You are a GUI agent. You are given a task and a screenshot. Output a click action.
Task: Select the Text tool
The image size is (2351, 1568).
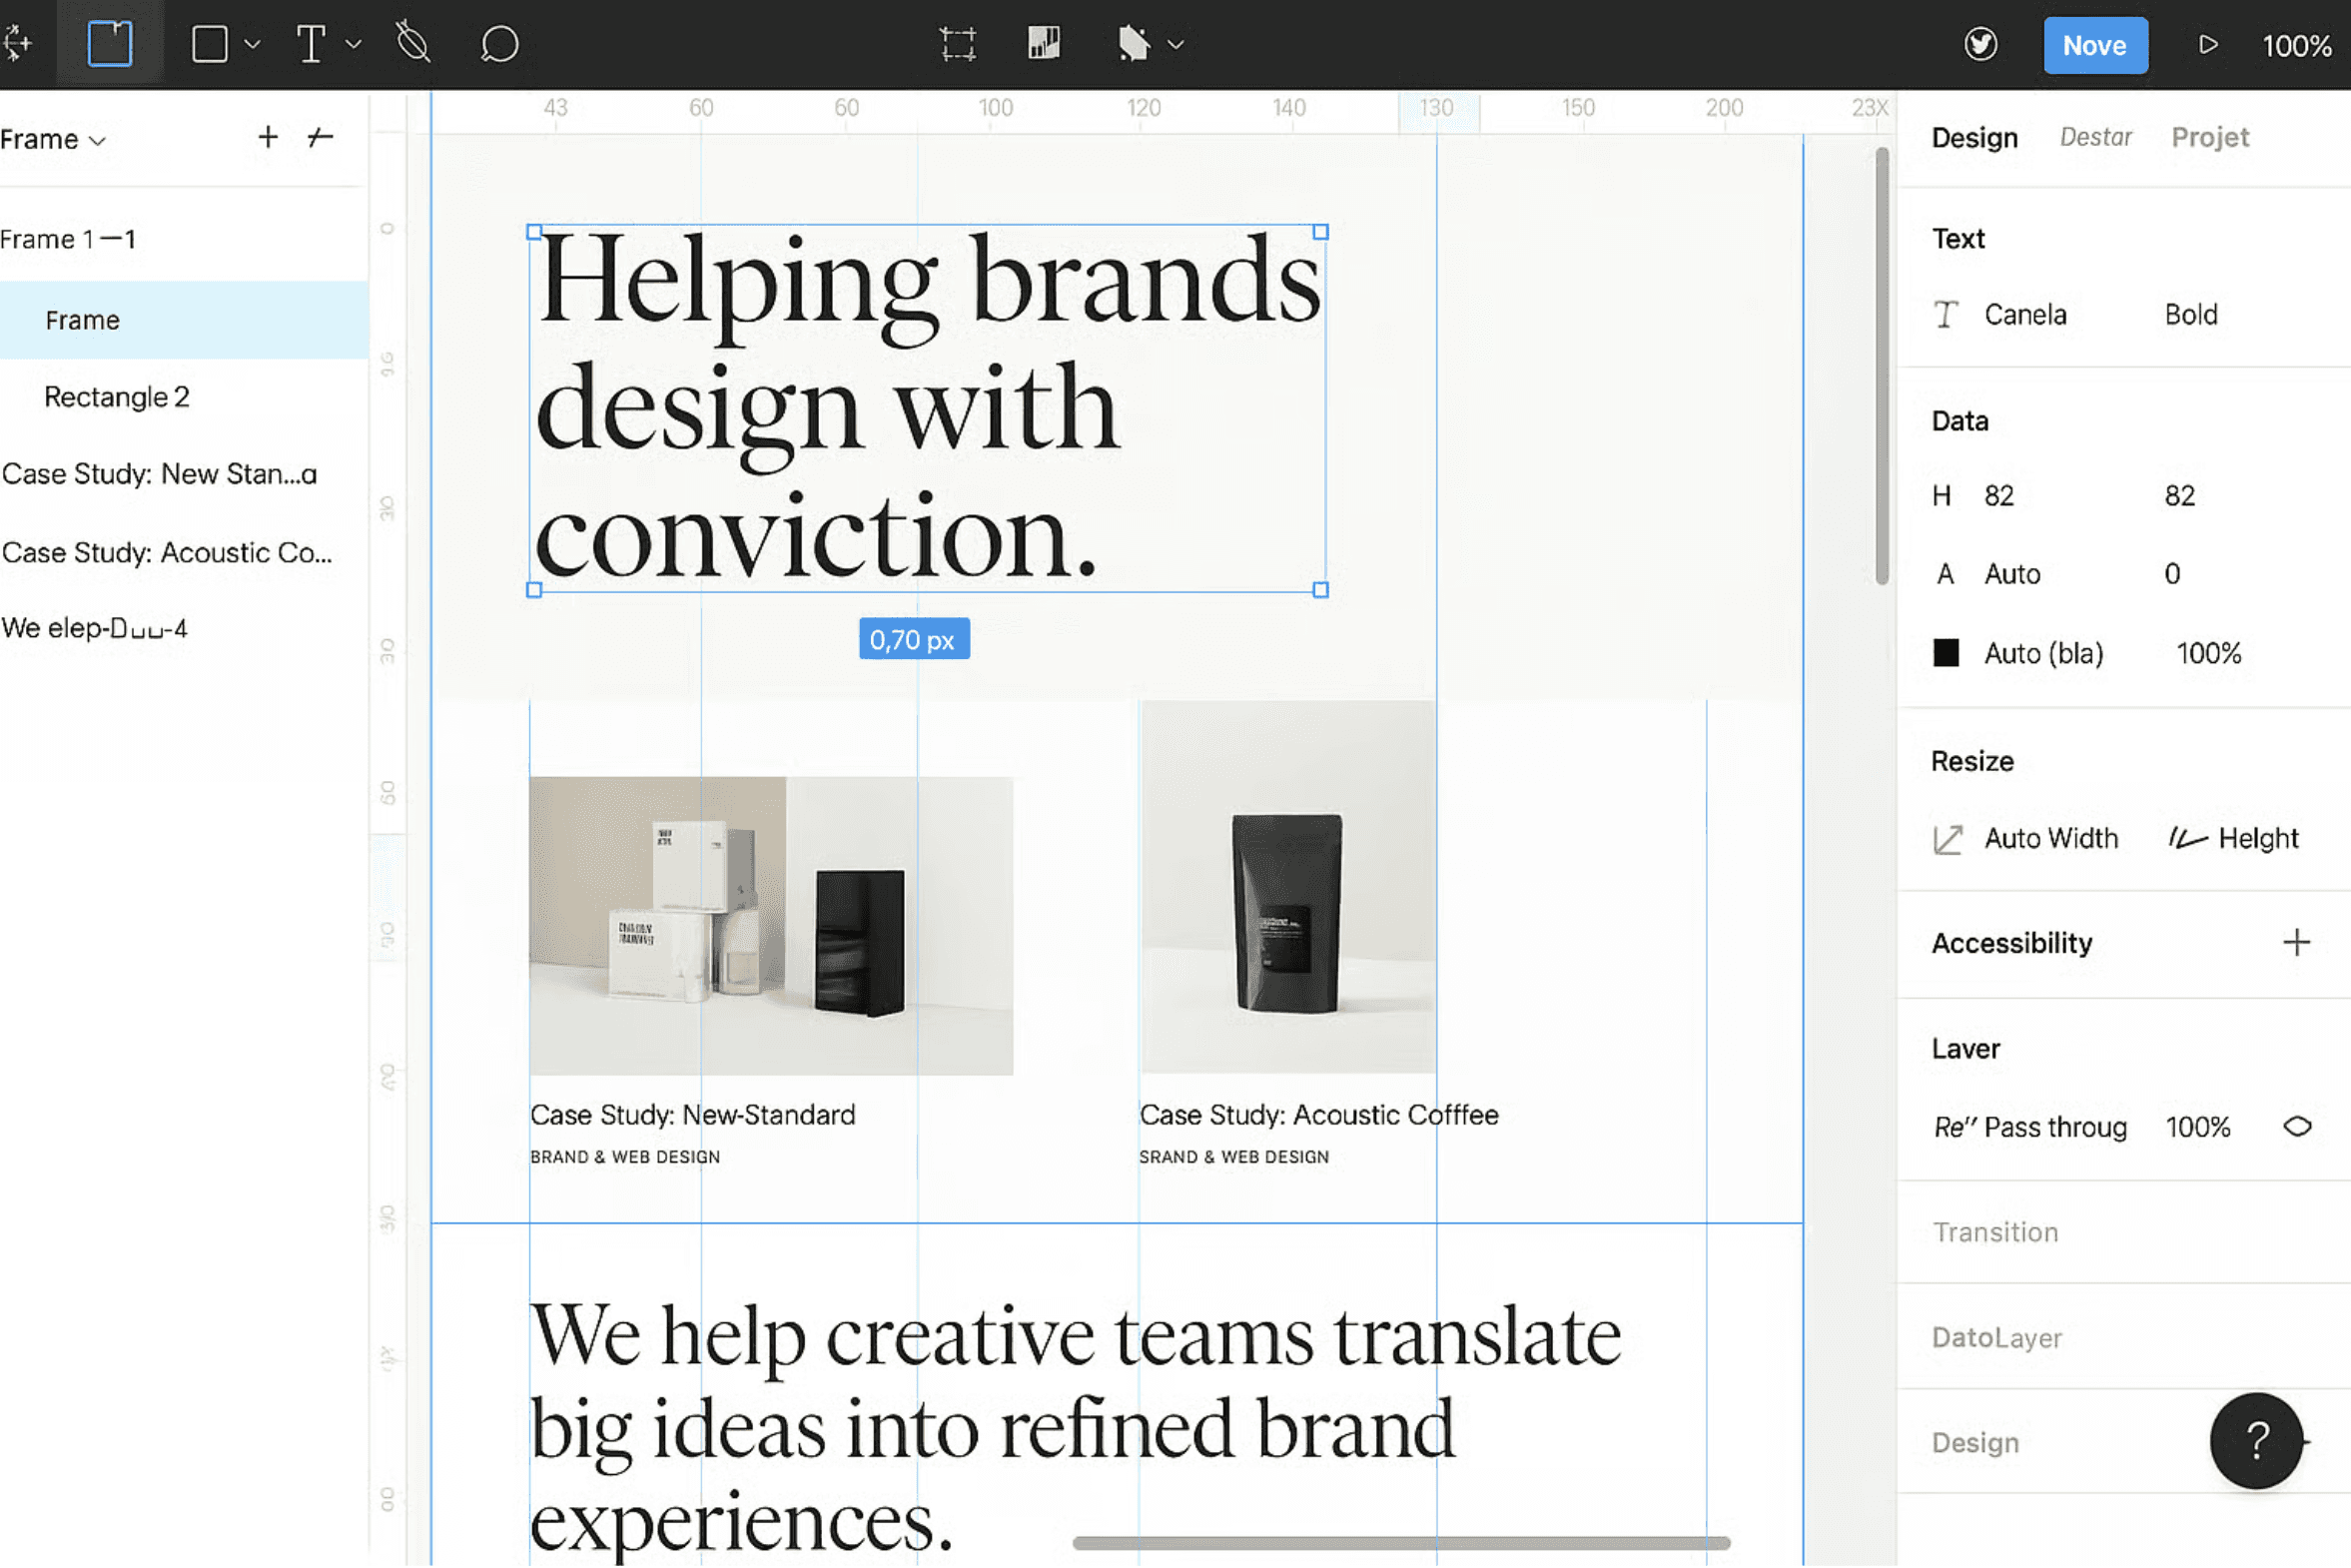[311, 44]
